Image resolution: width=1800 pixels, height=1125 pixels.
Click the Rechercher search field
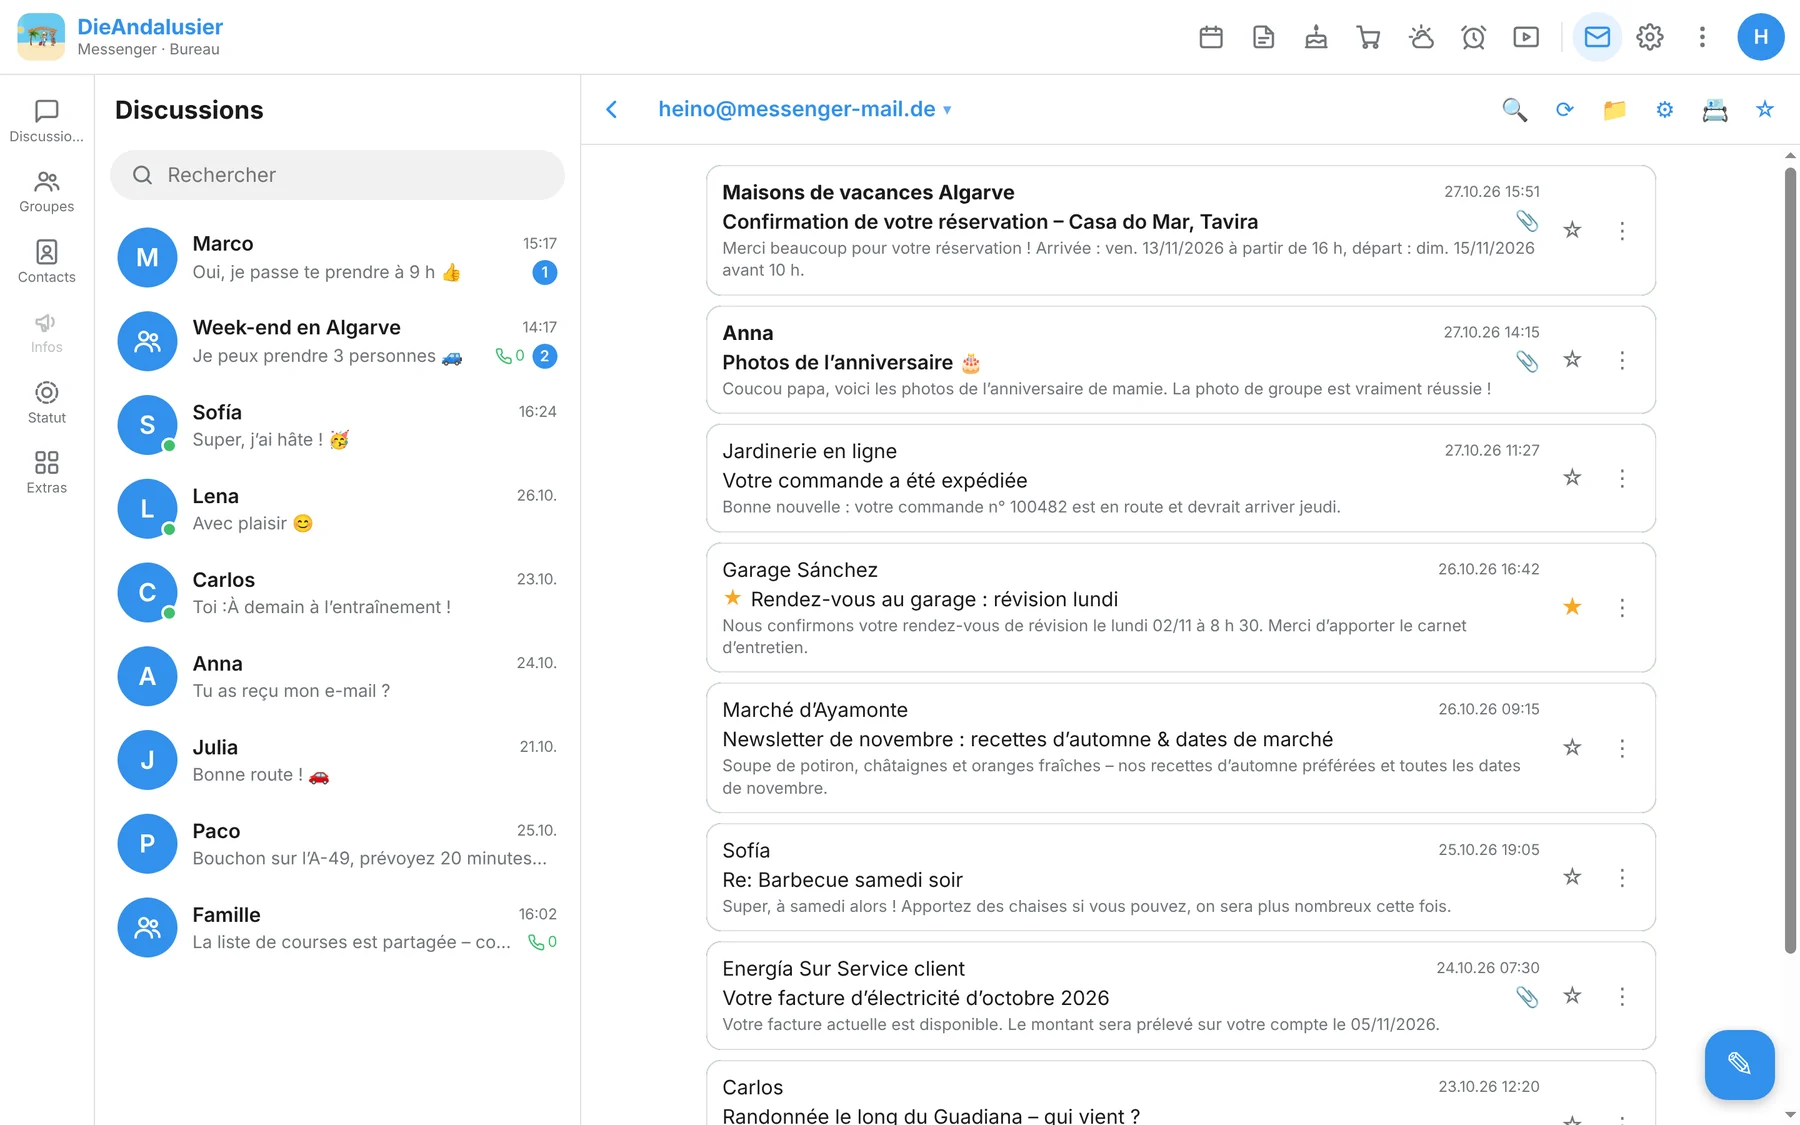[x=337, y=175]
